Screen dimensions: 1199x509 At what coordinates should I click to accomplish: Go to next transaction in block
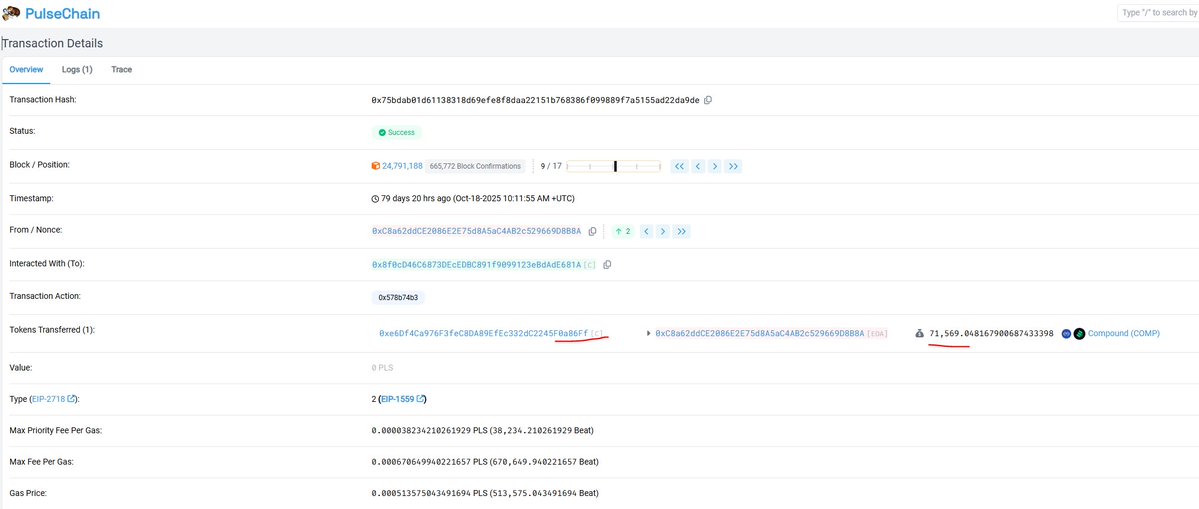[715, 166]
